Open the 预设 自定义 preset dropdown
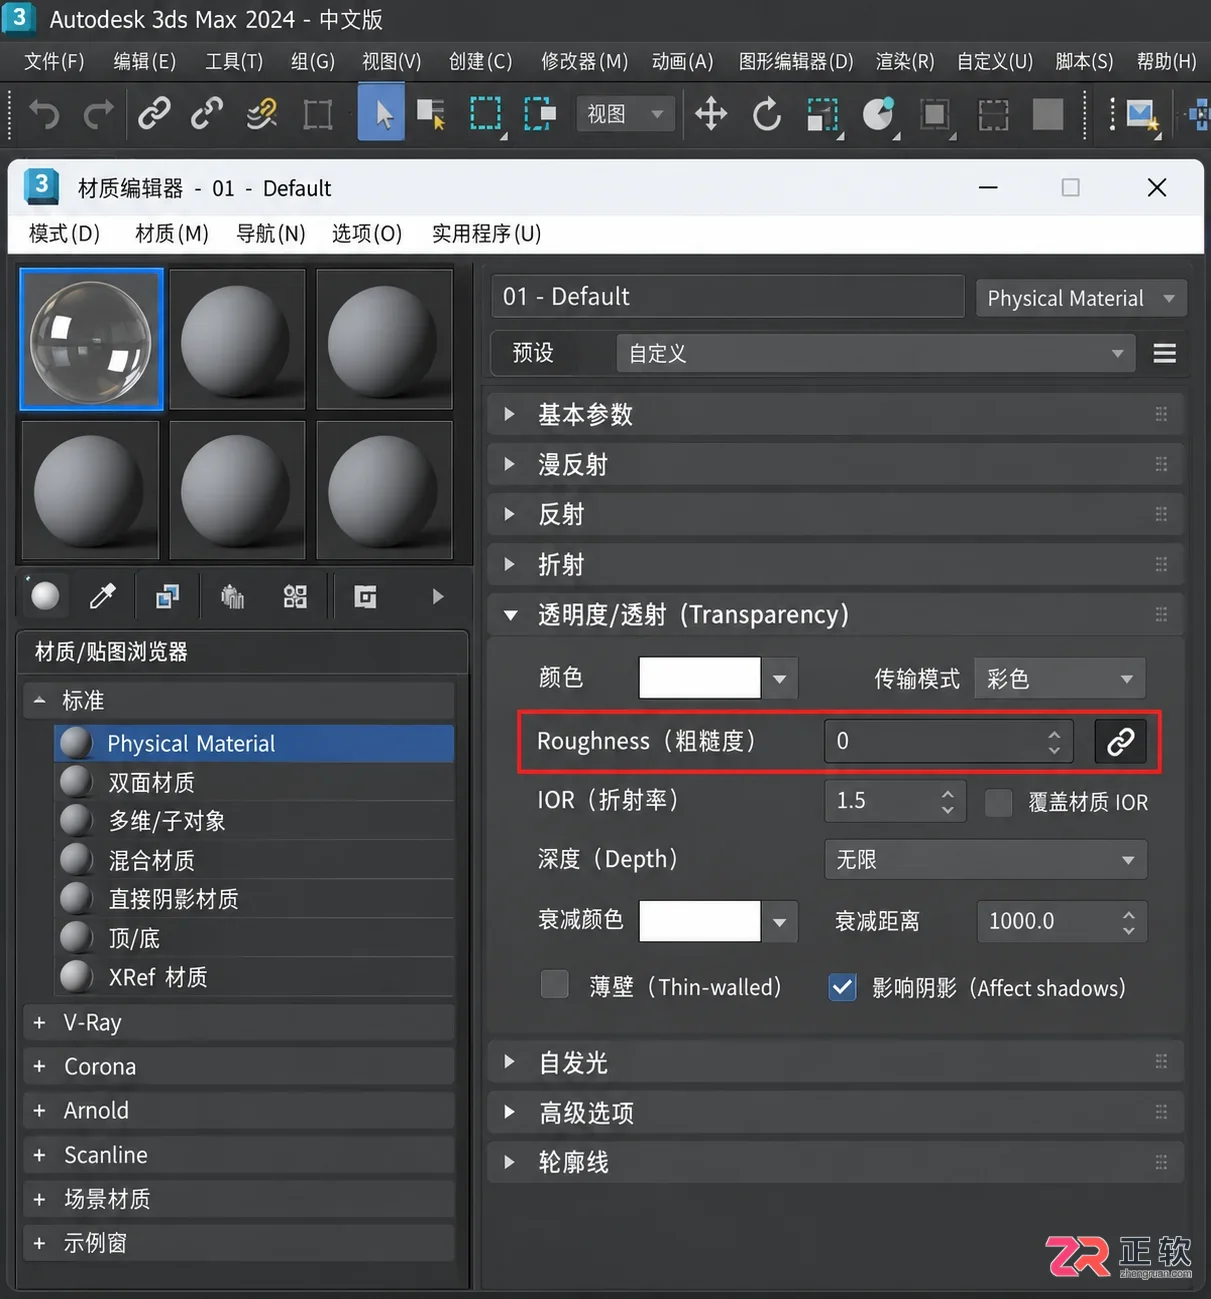This screenshot has height=1299, width=1211. (x=875, y=353)
